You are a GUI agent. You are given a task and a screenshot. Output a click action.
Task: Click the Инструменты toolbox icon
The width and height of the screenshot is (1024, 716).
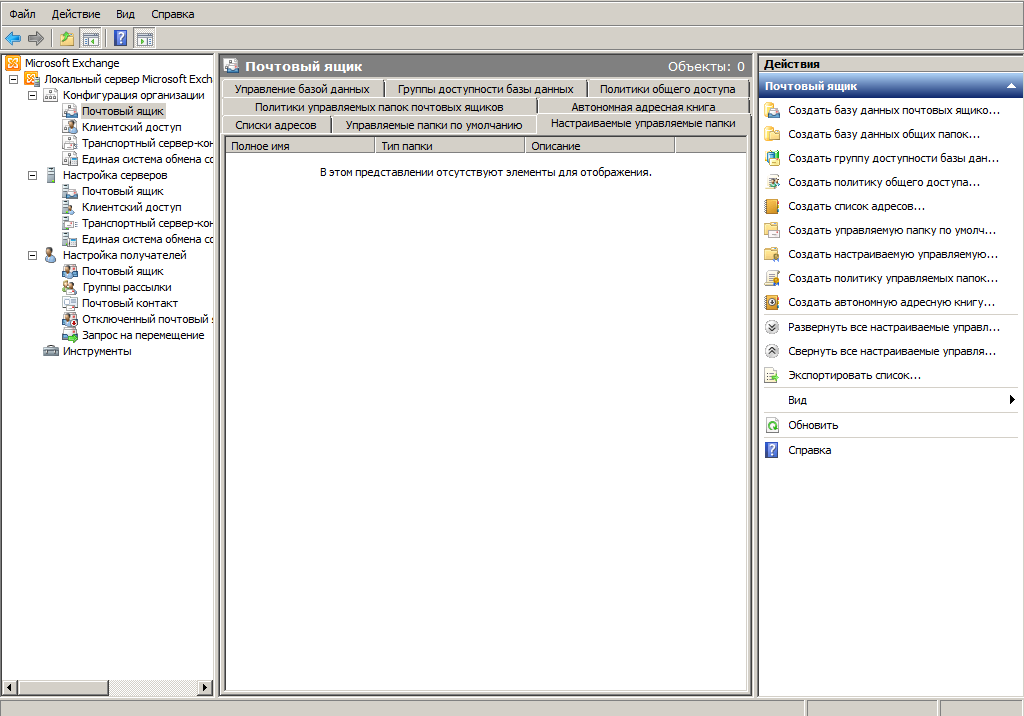pyautogui.click(x=50, y=351)
